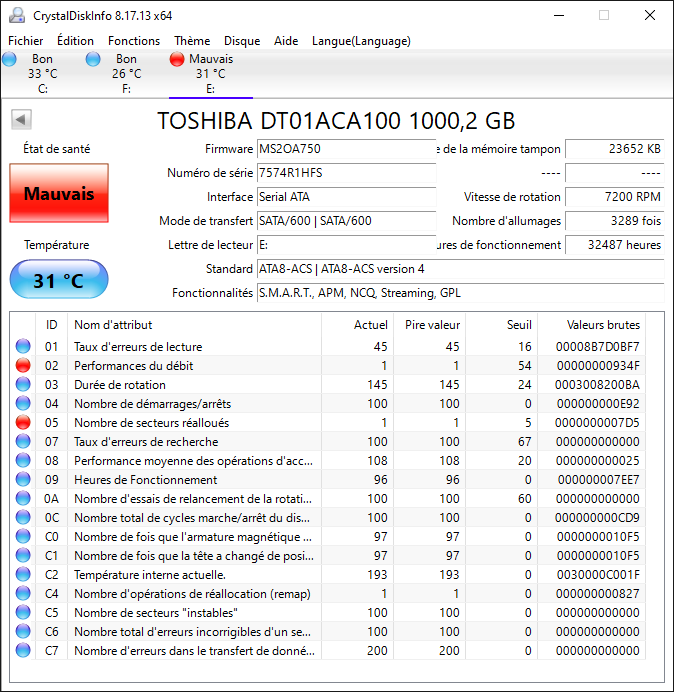
Task: Click blue status icon for attribute C7
Action: tap(23, 650)
